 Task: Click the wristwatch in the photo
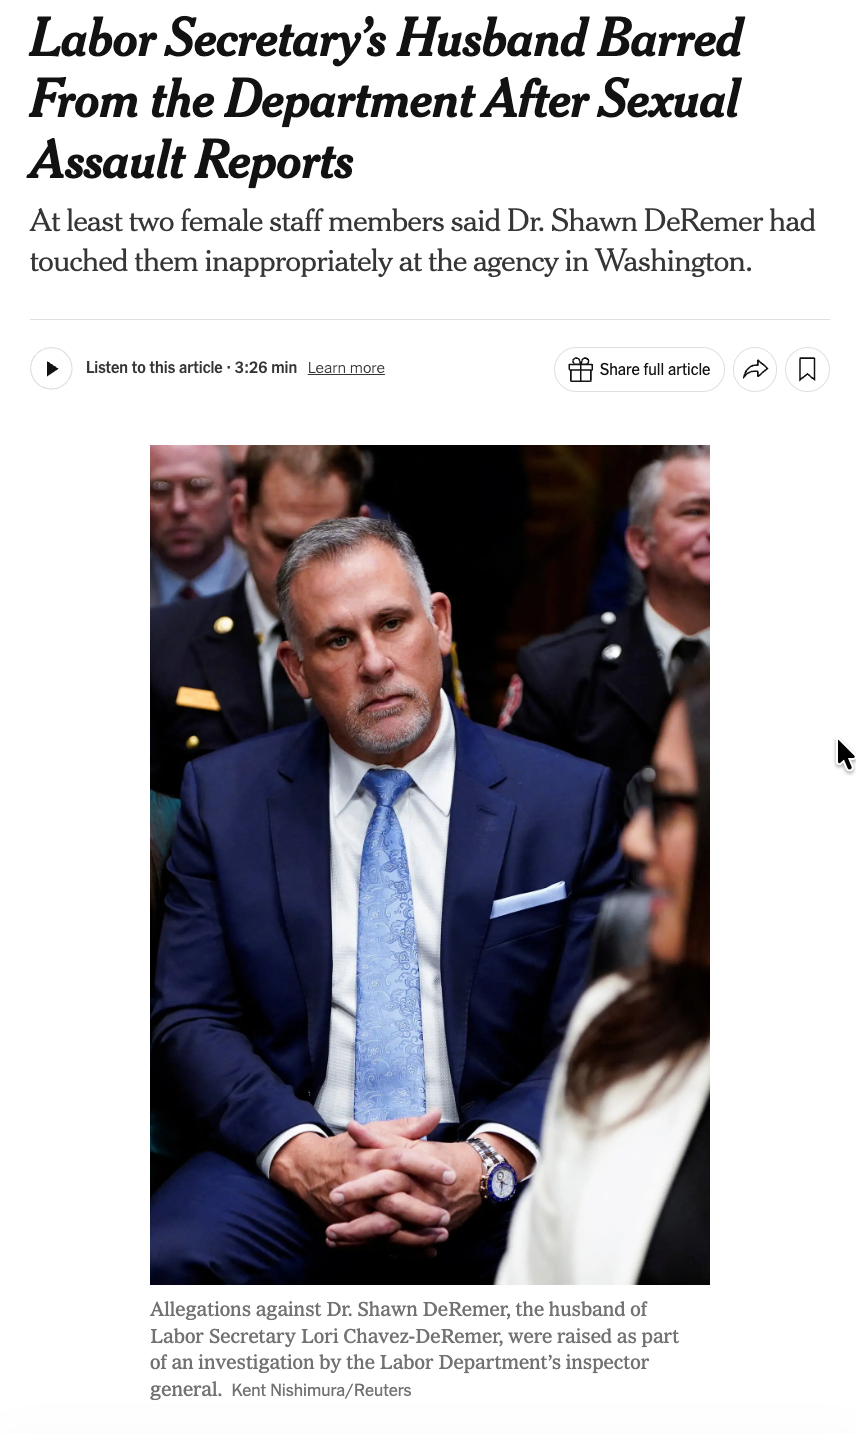[493, 1172]
